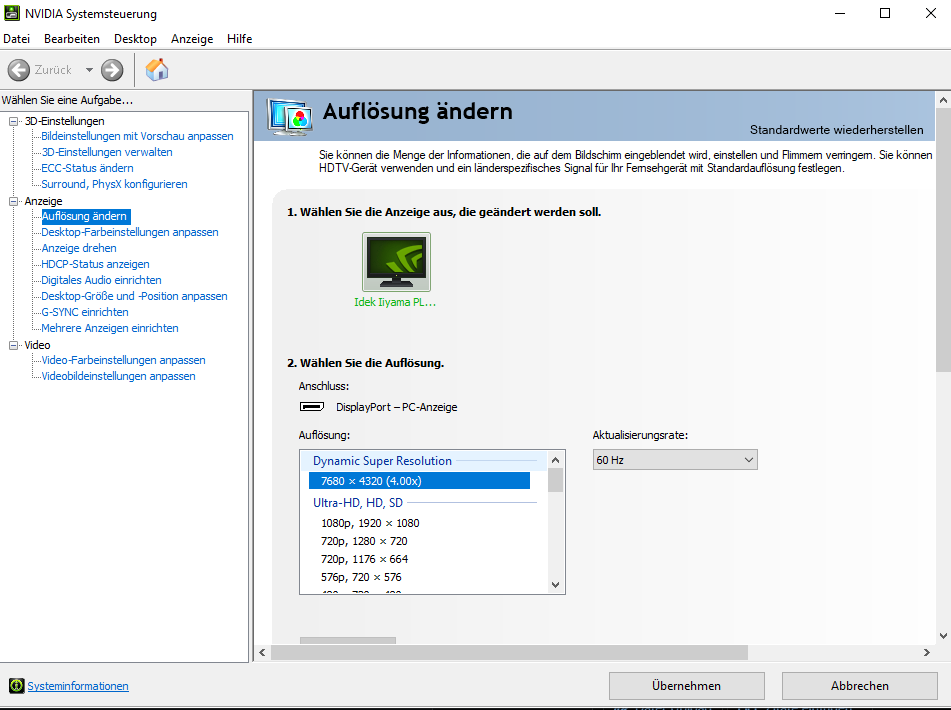Select 7680 × 4320 (4.00x) resolution
This screenshot has width=951, height=710.
coord(419,481)
